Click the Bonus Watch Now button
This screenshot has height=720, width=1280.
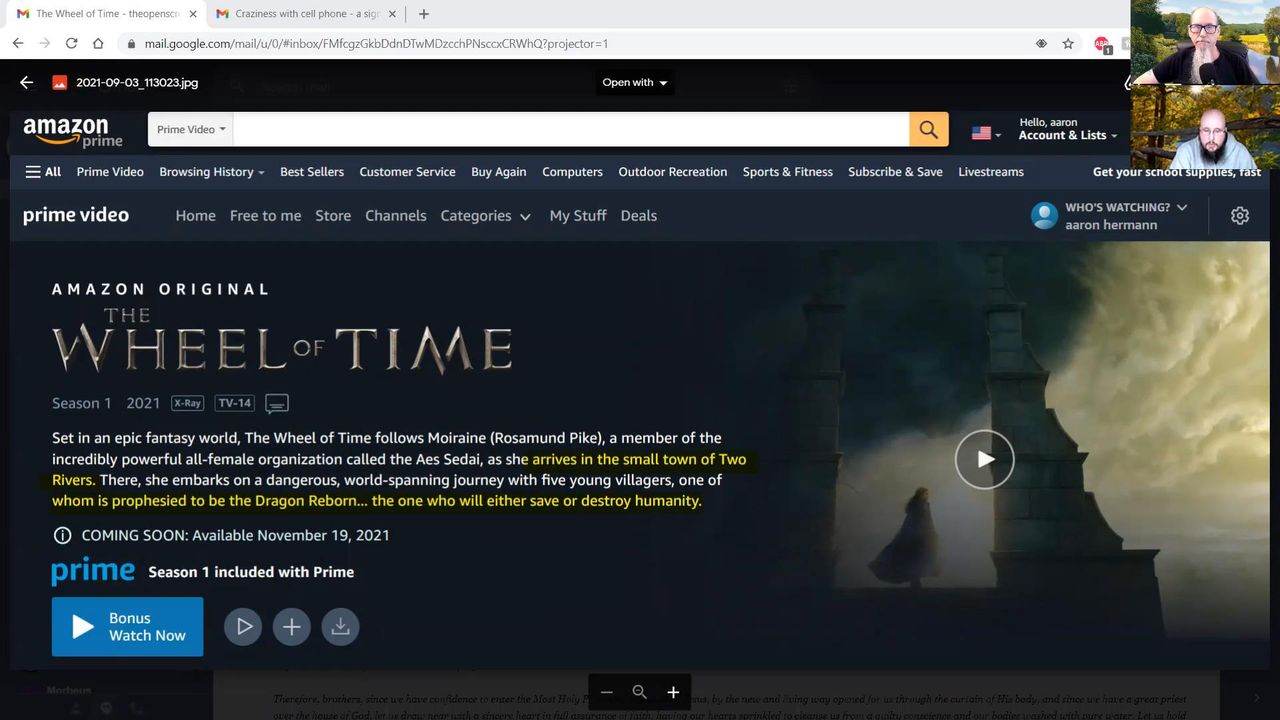(x=127, y=627)
